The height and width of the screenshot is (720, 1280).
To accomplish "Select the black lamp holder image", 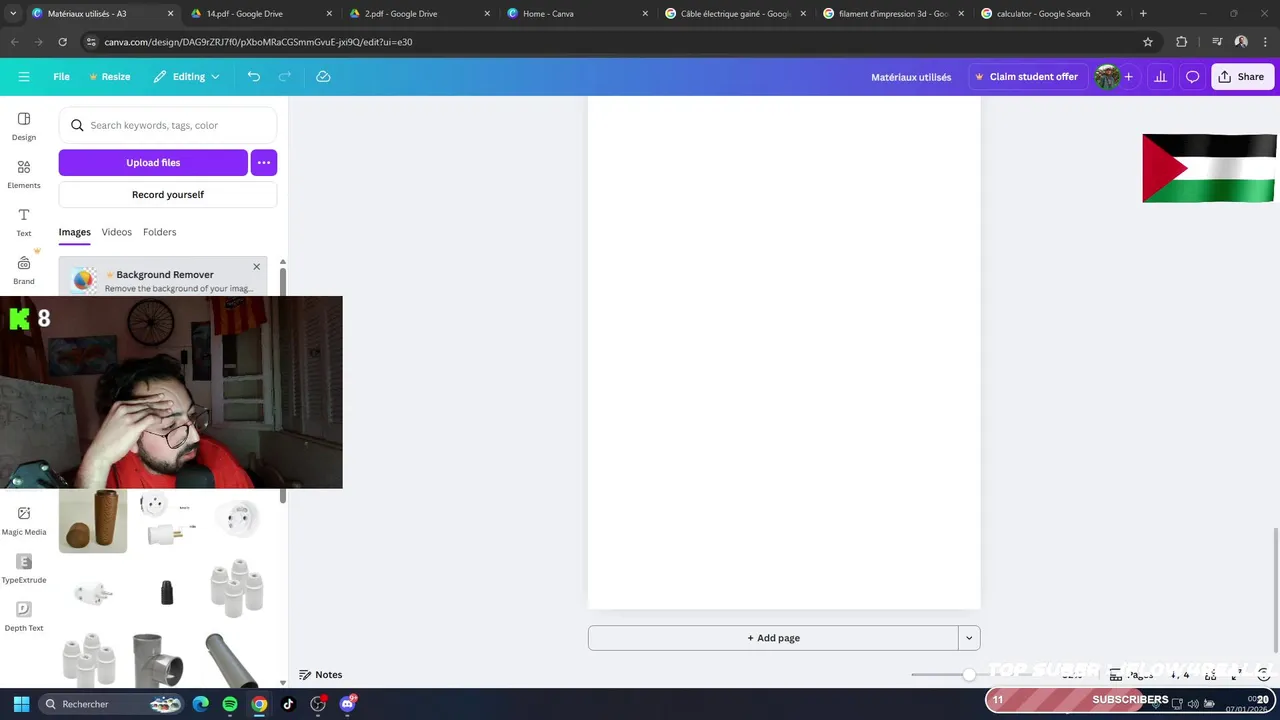I will click(x=167, y=592).
